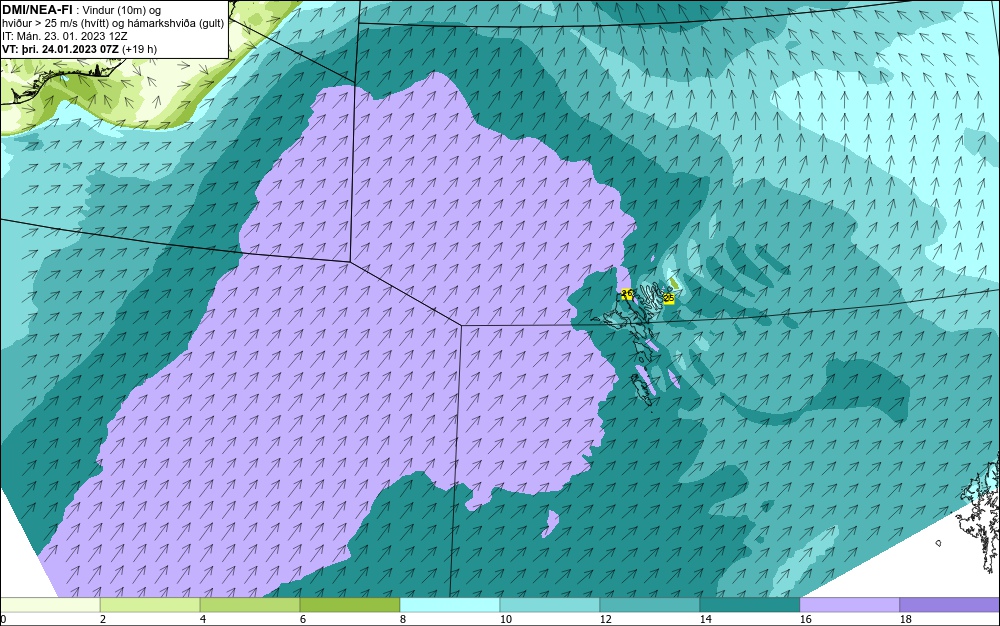Select the 6–8 m/s olive green legend swatch

click(349, 605)
